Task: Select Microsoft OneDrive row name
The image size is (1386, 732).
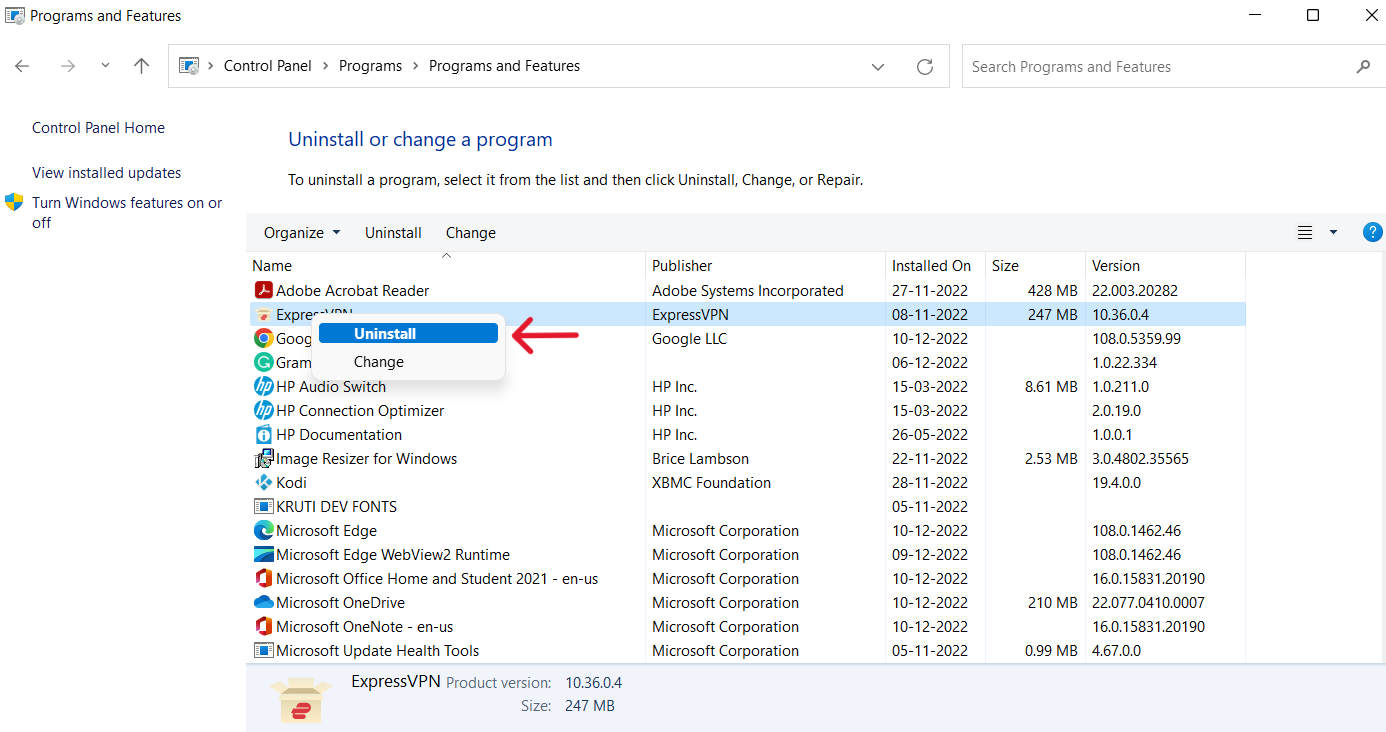Action: tap(341, 603)
